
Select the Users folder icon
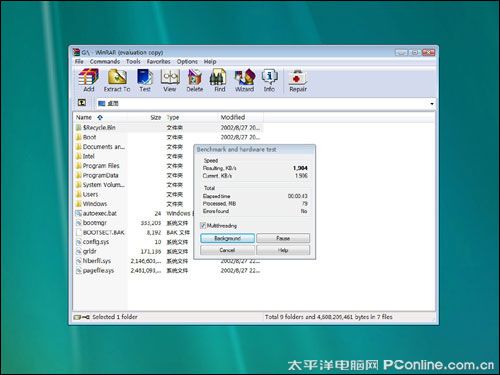[x=79, y=194]
